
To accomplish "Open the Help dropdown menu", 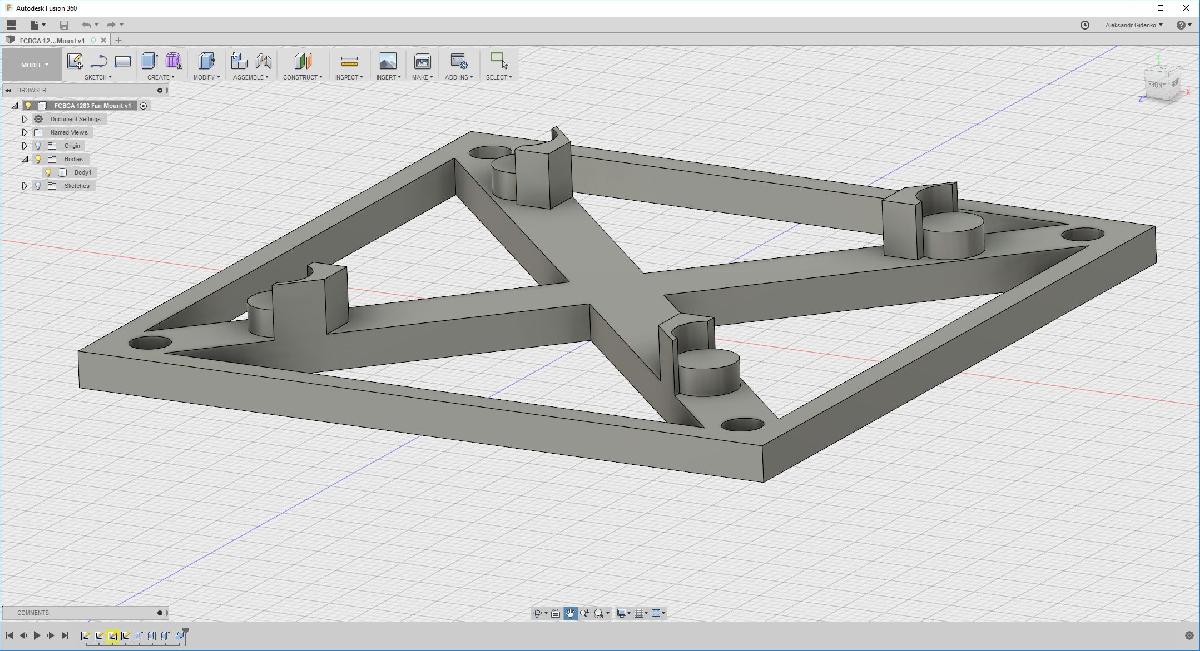I will [x=1182, y=25].
